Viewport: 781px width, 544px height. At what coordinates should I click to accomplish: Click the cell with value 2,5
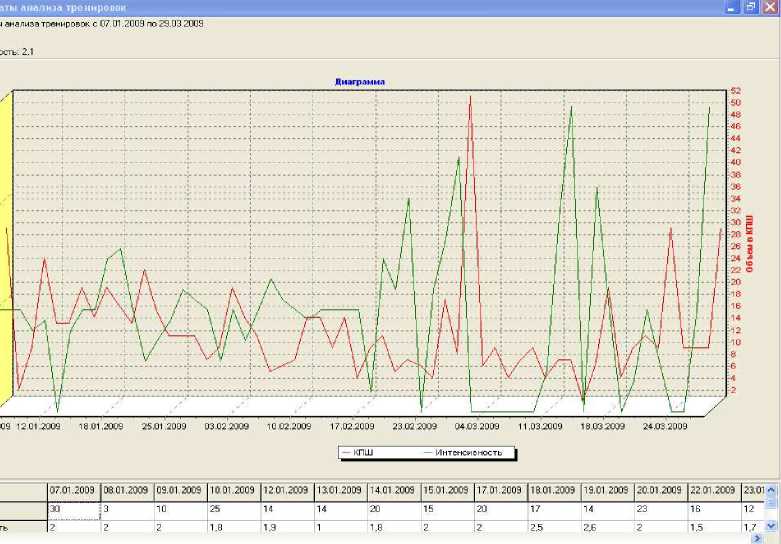[x=554, y=527]
